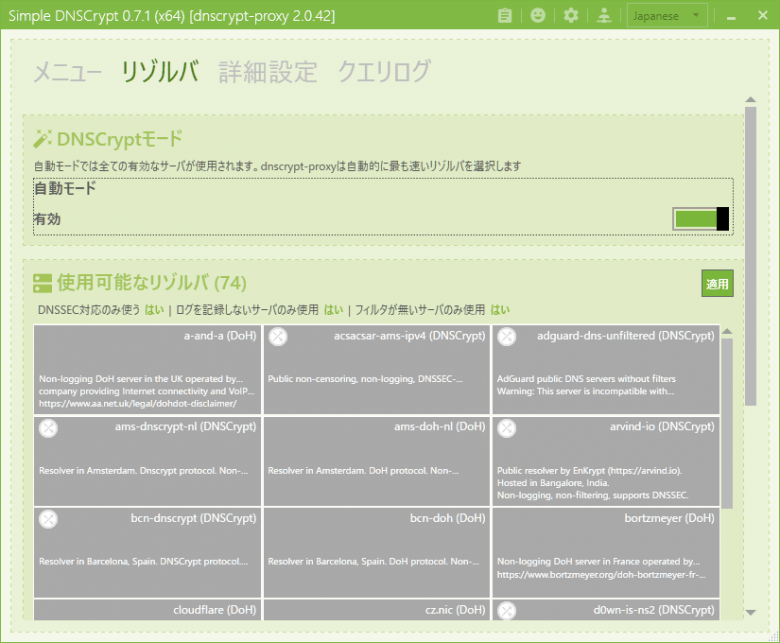
Task: Select the cloudflare (DoH) resolver
Action: [147, 610]
